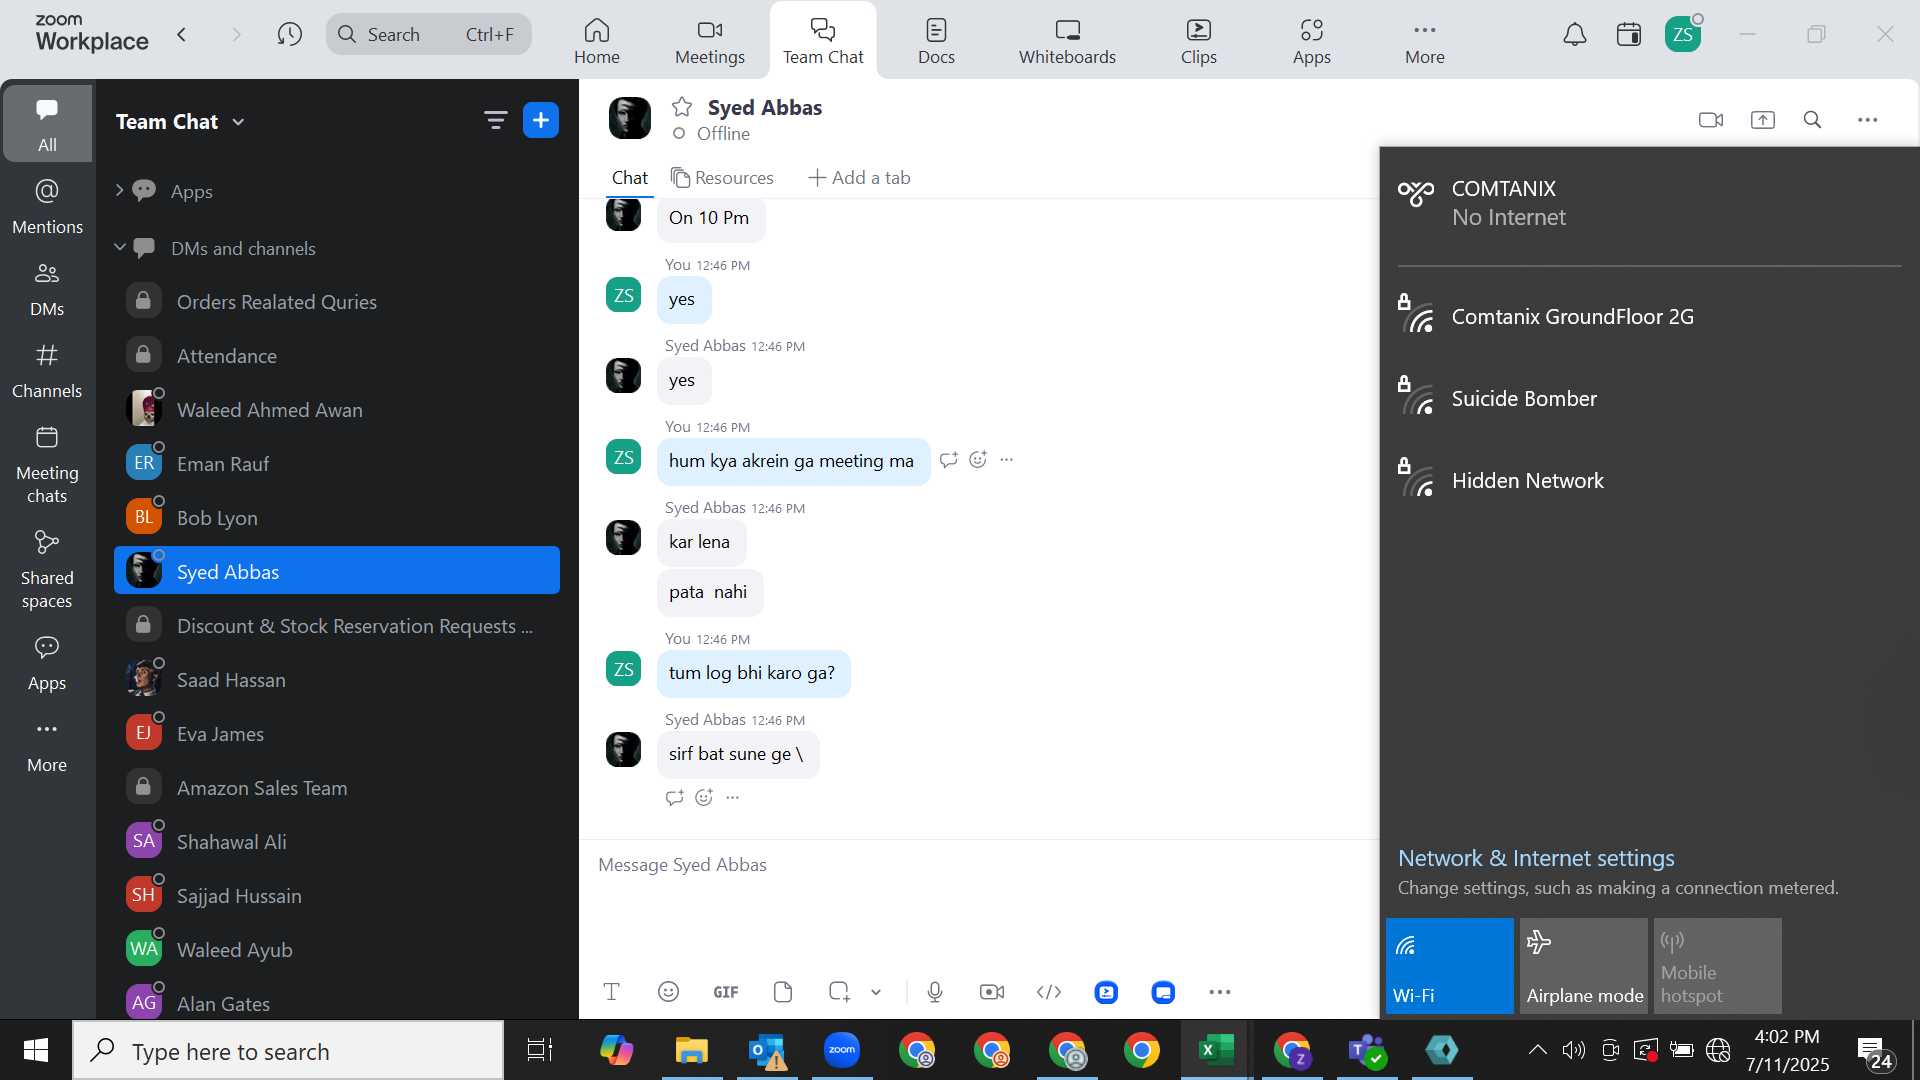1920x1080 pixels.
Task: Click the share screen icon in chat header
Action: (x=1763, y=120)
